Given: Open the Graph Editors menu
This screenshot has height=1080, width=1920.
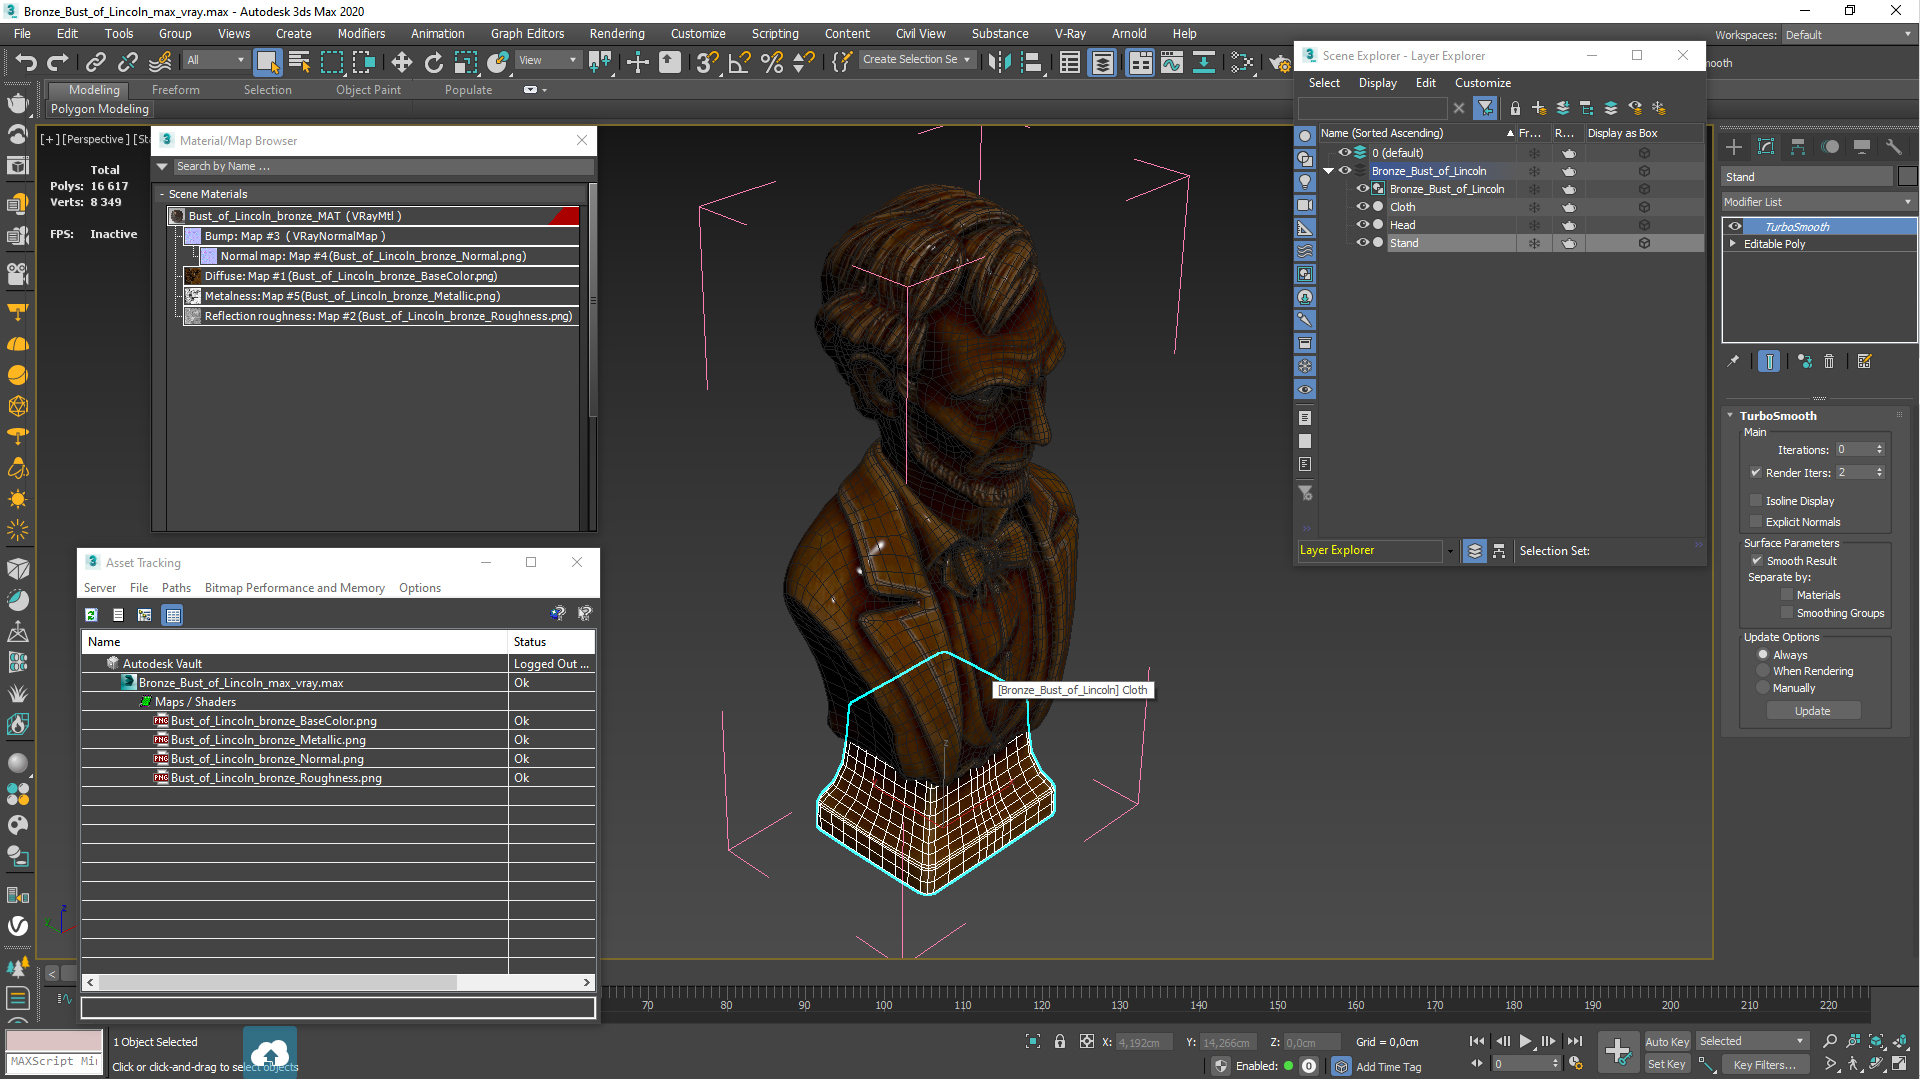Looking at the screenshot, I should click(x=527, y=33).
